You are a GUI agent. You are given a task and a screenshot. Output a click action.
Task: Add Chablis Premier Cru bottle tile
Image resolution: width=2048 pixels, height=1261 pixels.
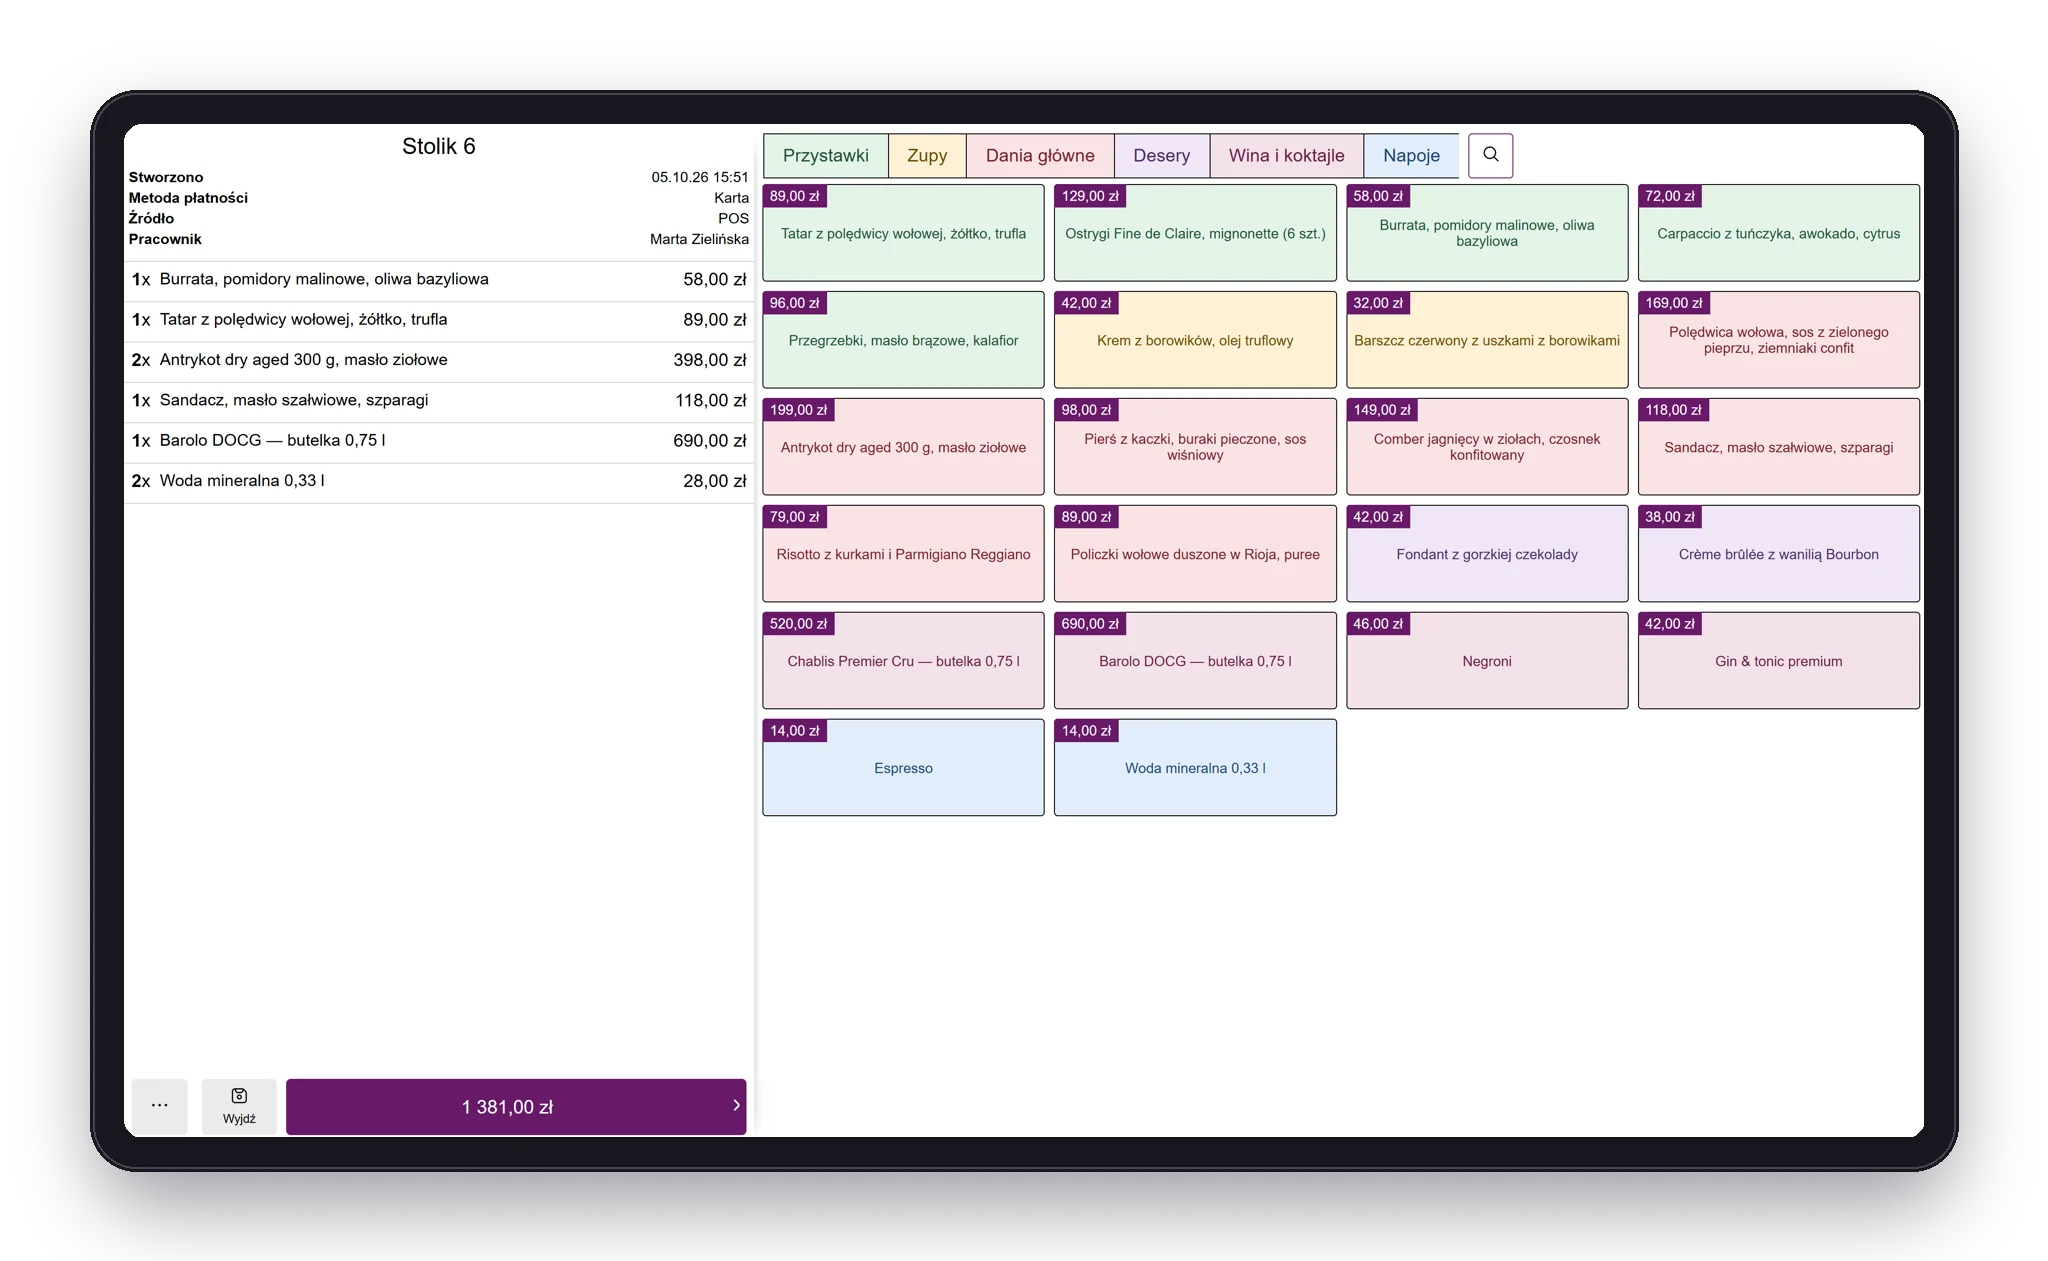(903, 661)
